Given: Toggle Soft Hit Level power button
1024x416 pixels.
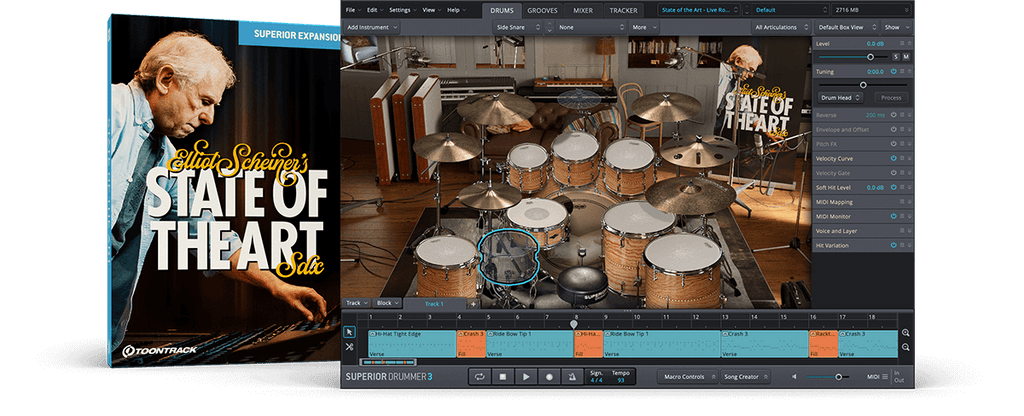Looking at the screenshot, I should point(893,187).
